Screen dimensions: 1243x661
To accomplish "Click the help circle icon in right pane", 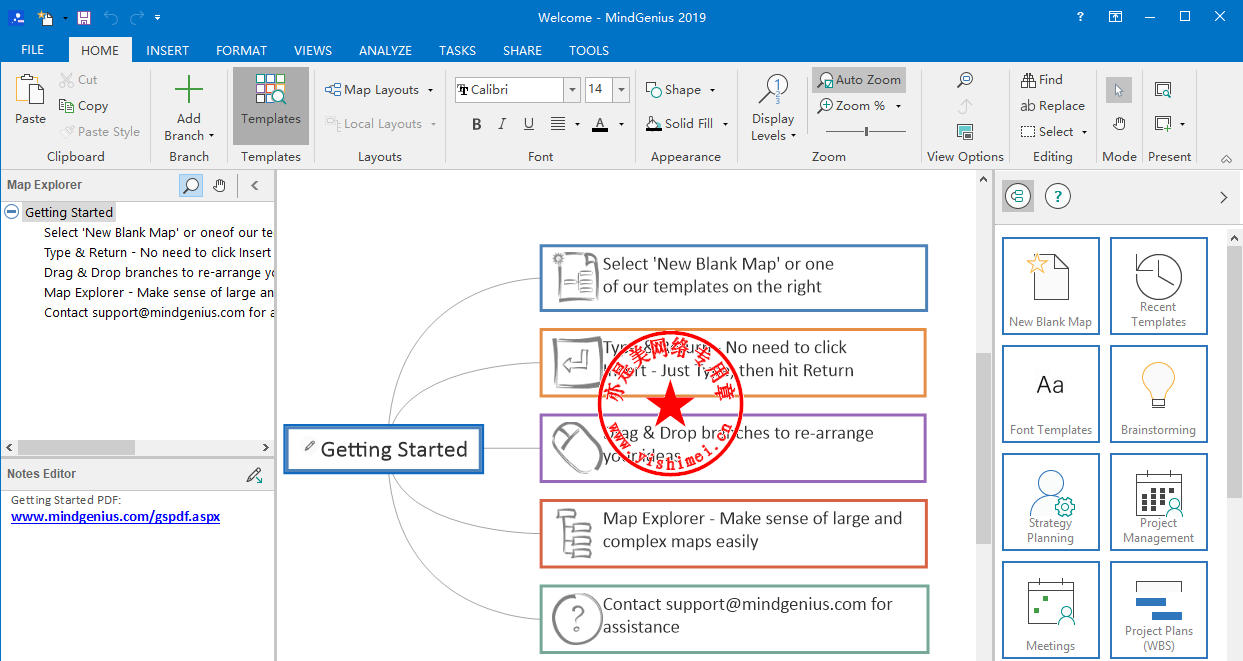I will pyautogui.click(x=1057, y=196).
